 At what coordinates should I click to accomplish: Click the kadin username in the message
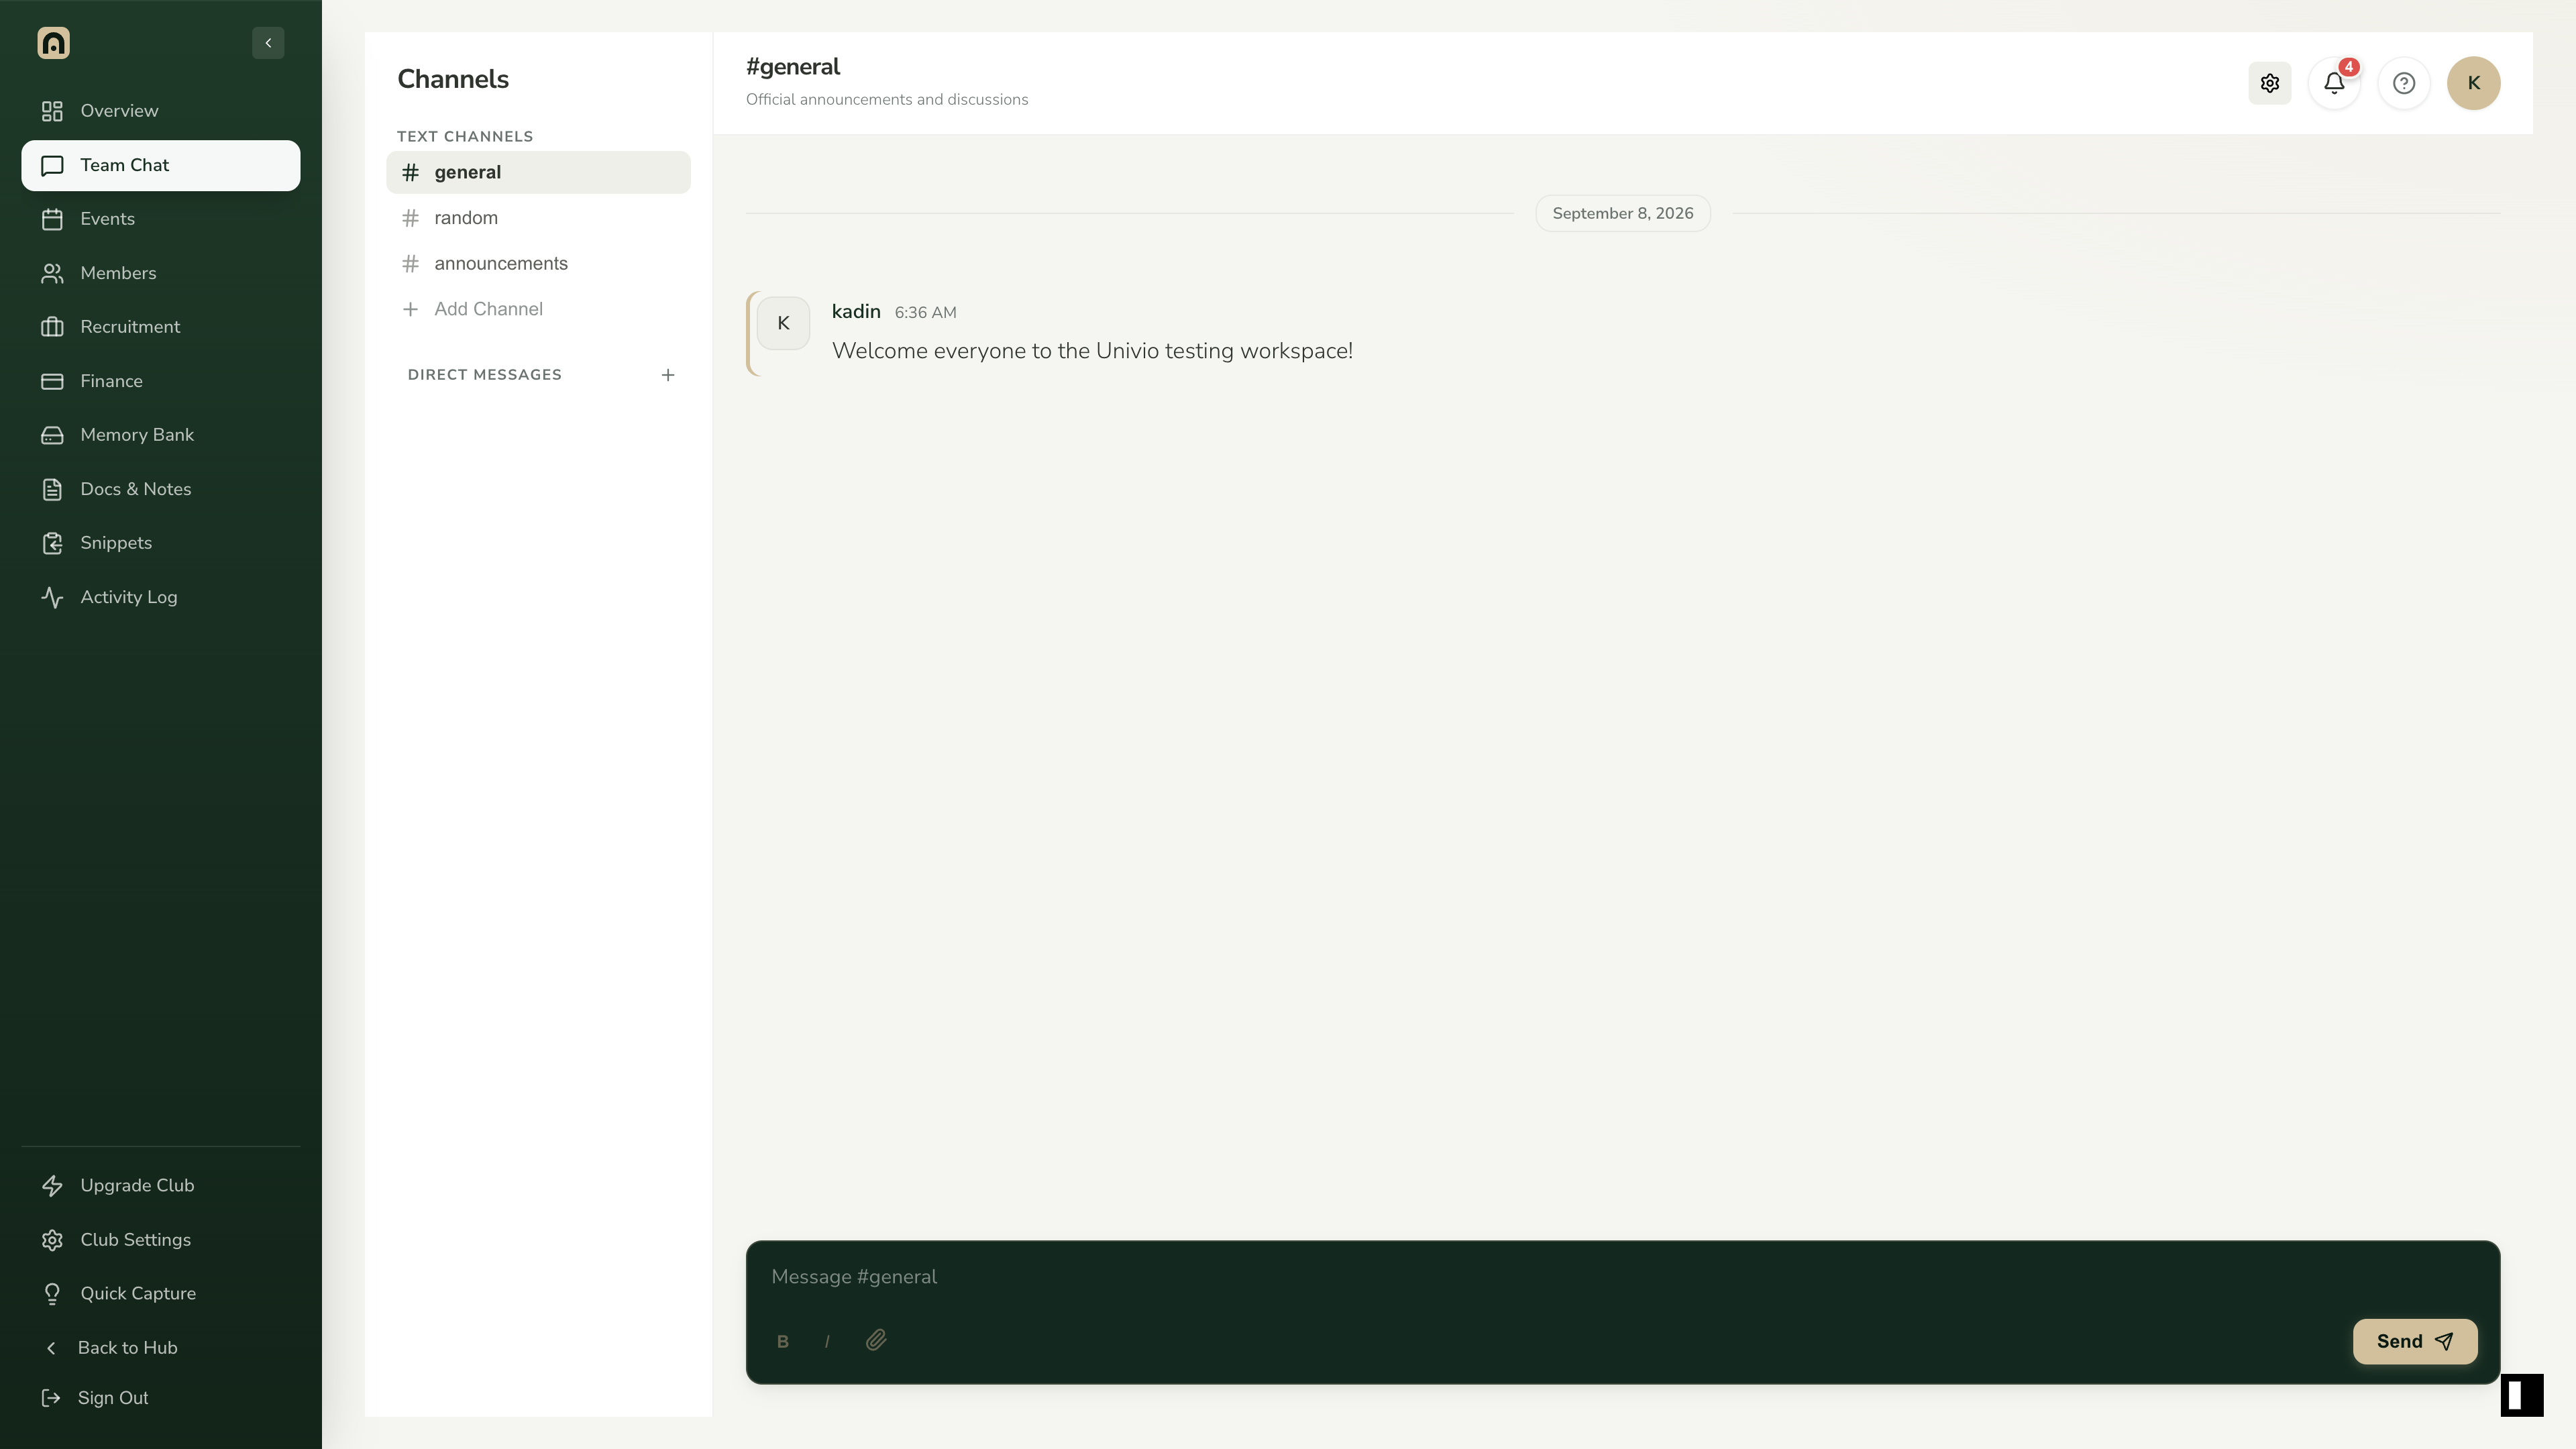[x=856, y=311]
